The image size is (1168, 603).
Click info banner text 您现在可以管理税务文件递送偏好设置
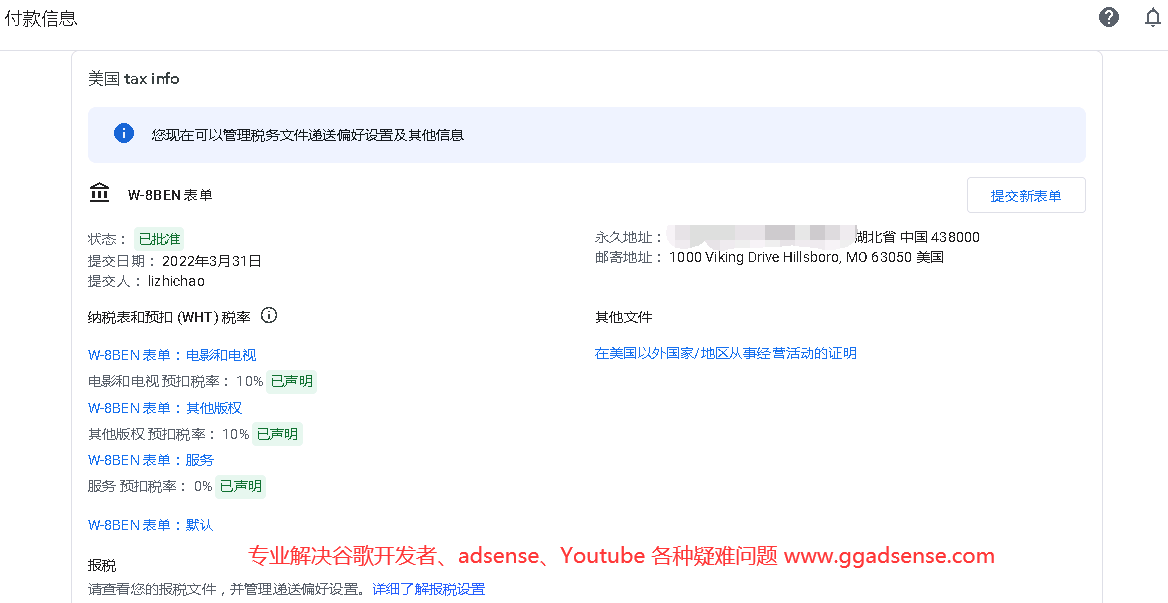pyautogui.click(x=308, y=135)
